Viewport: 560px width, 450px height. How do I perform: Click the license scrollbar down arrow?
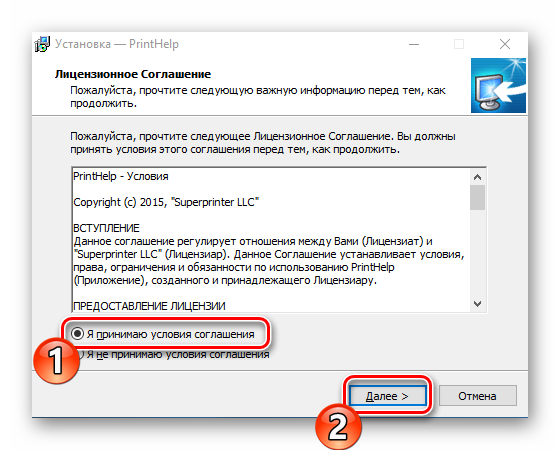(x=478, y=304)
